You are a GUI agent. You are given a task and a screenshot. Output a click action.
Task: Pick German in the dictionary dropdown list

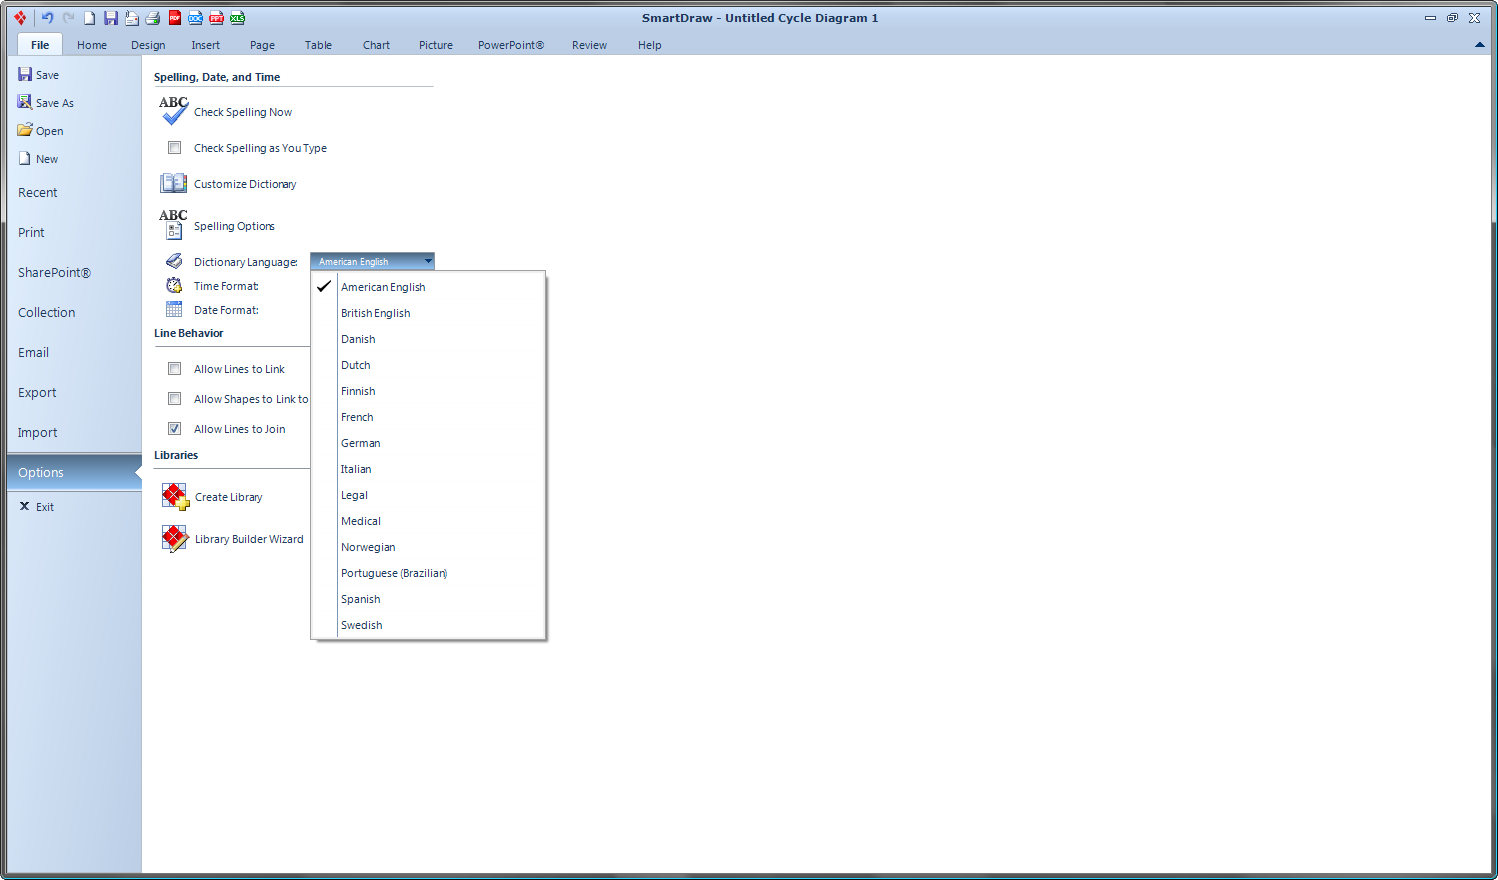click(361, 443)
